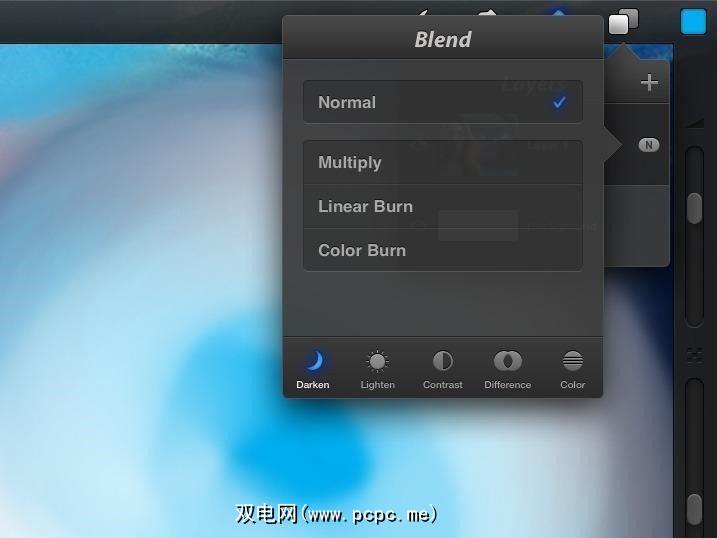Click the small icon between sidebar sliders

point(694,355)
